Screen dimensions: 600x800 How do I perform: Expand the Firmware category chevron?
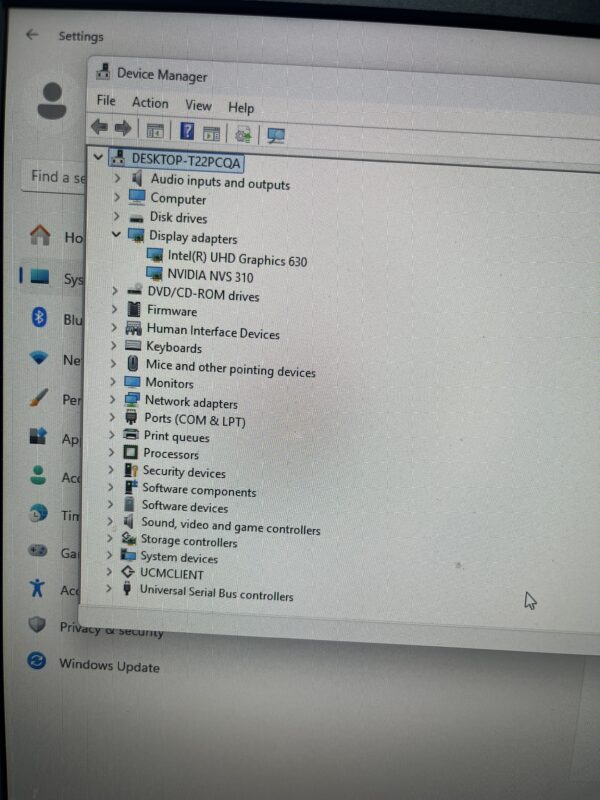pos(114,309)
